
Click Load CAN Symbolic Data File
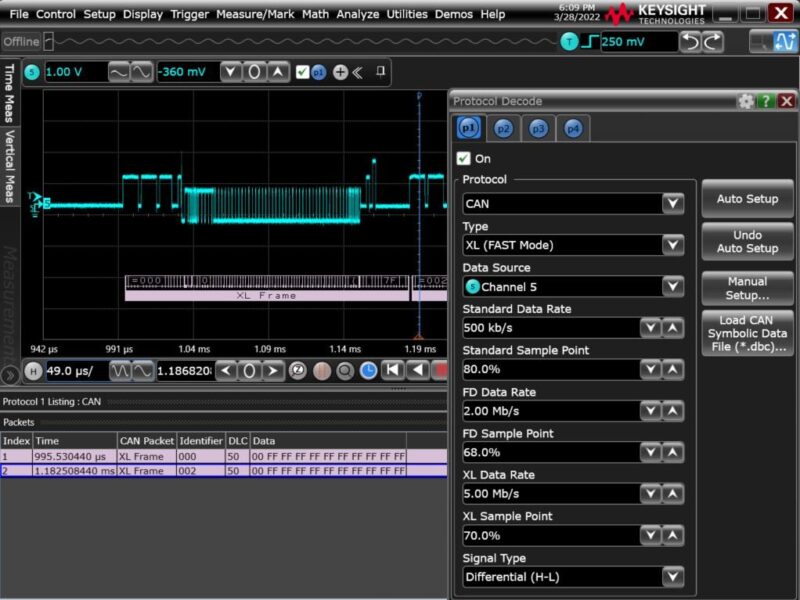coord(747,331)
